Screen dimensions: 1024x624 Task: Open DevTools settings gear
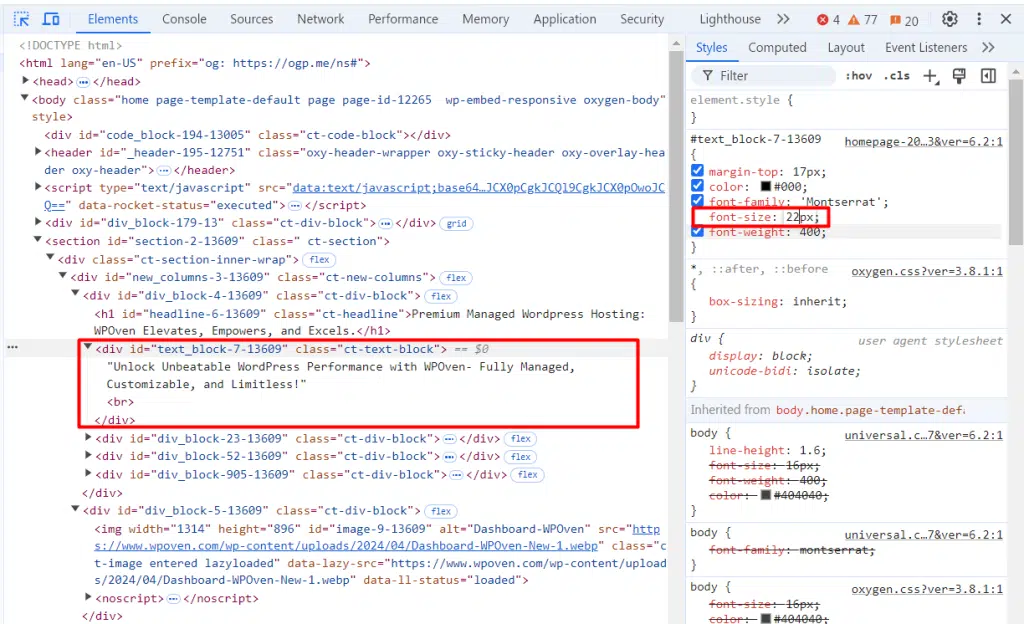(x=949, y=19)
